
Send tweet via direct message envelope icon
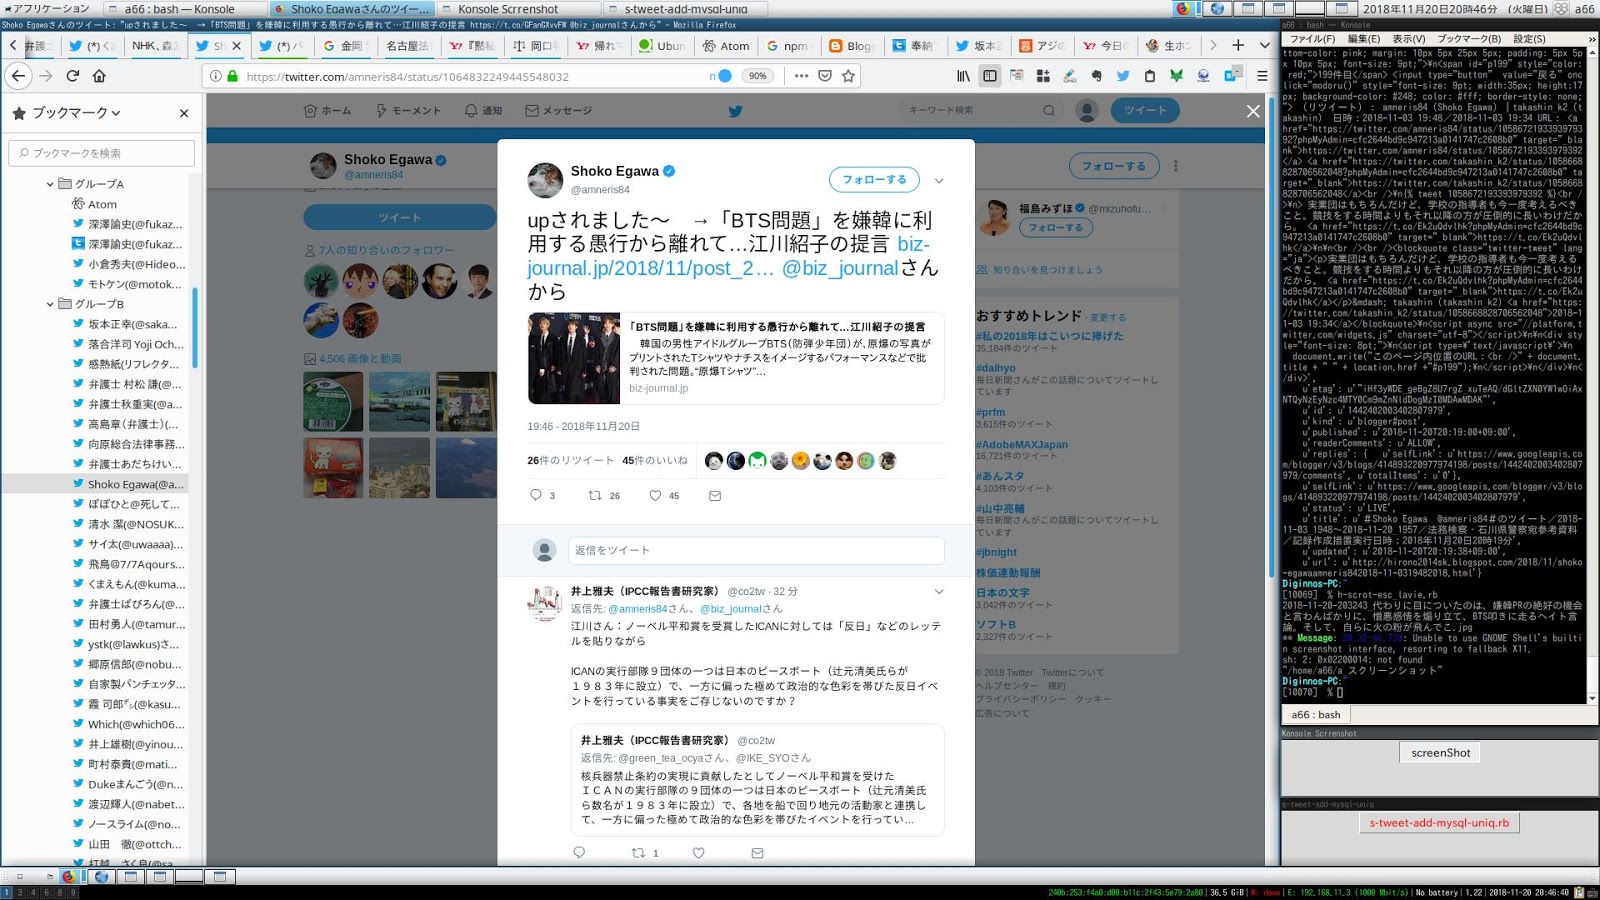point(715,495)
